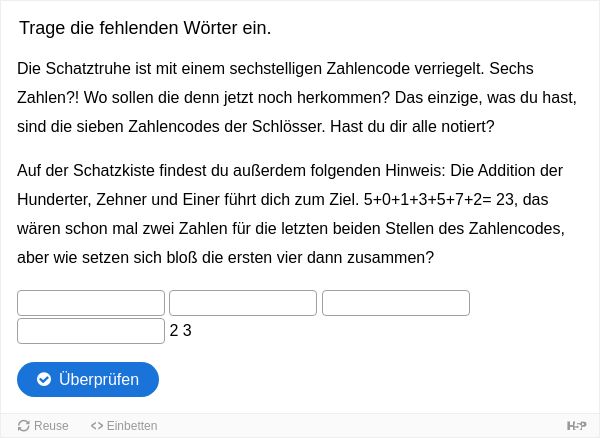Click the "2 3" text after the field

(x=181, y=331)
